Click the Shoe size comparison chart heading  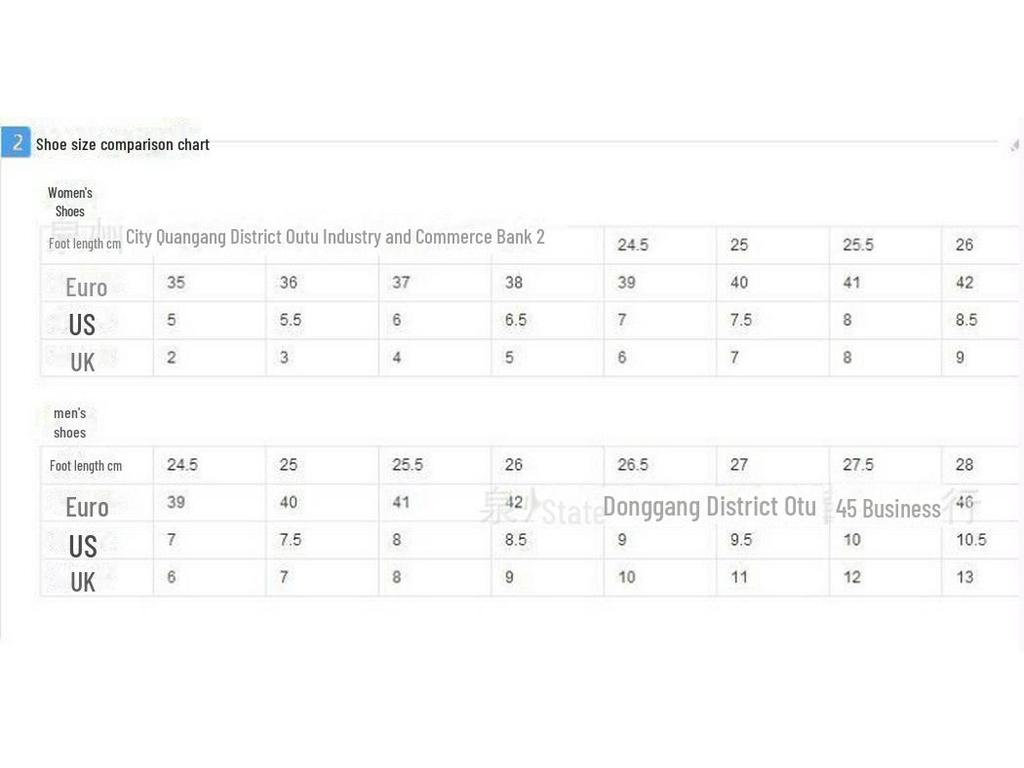(123, 145)
